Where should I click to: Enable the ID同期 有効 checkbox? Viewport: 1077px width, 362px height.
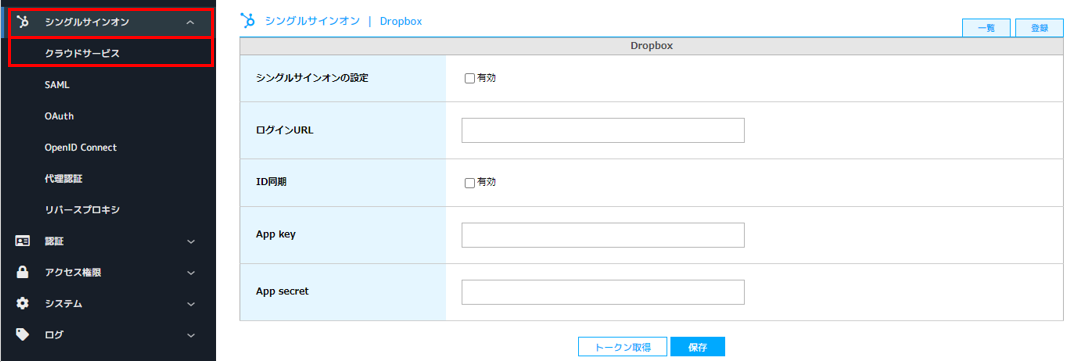[470, 183]
